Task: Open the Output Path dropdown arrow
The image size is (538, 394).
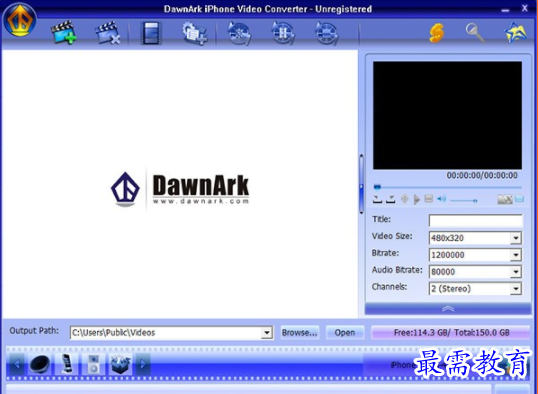Action: [267, 332]
